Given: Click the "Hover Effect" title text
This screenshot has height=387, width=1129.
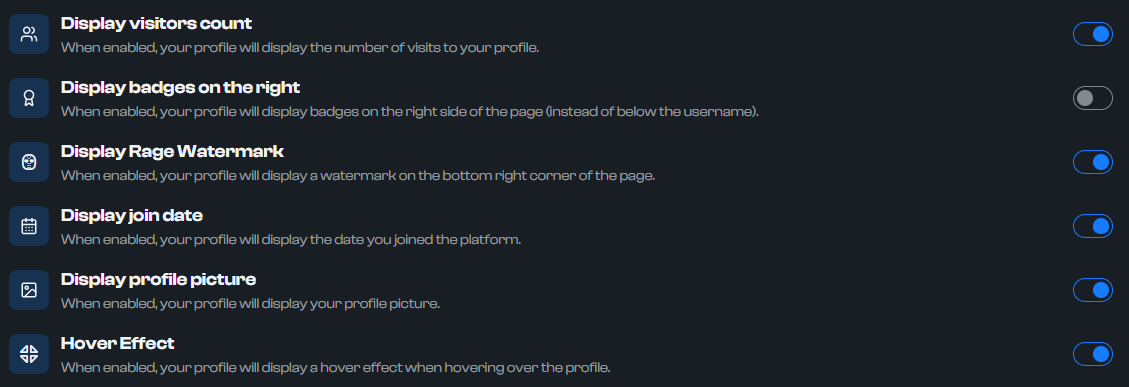Looking at the screenshot, I should tap(117, 343).
